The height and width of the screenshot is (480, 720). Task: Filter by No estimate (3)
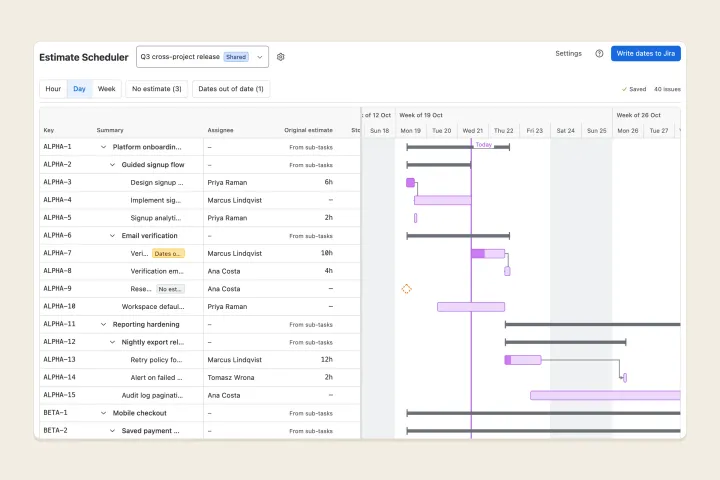click(157, 89)
